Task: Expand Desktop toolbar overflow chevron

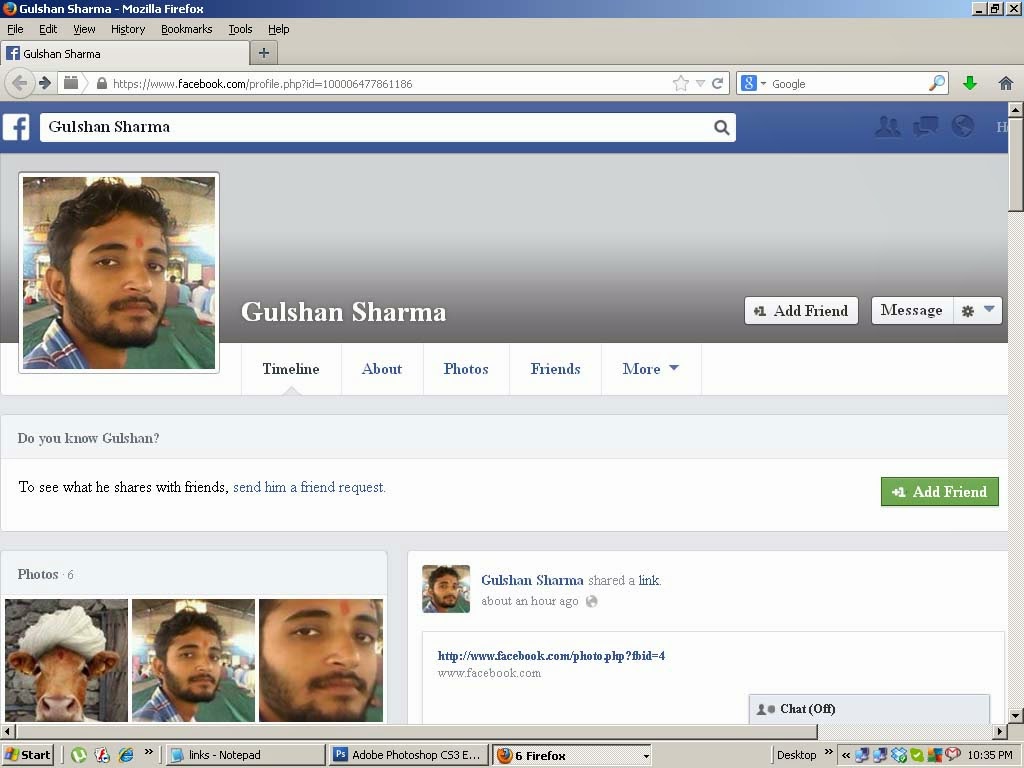Action: pyautogui.click(x=828, y=752)
